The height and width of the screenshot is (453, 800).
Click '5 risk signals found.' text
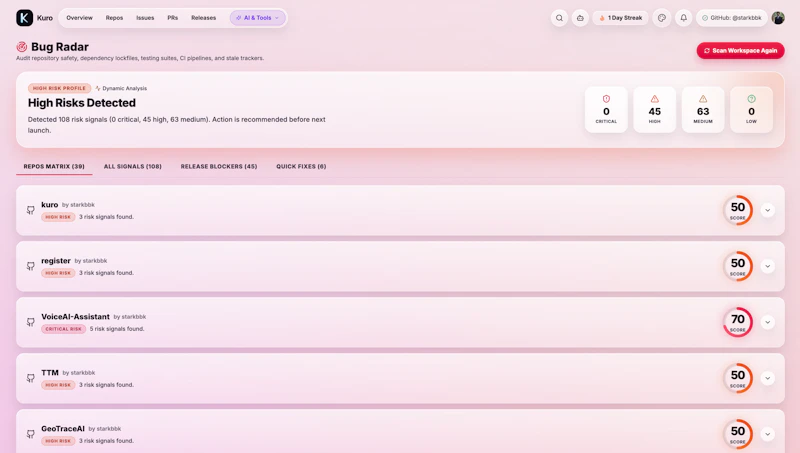(117, 329)
